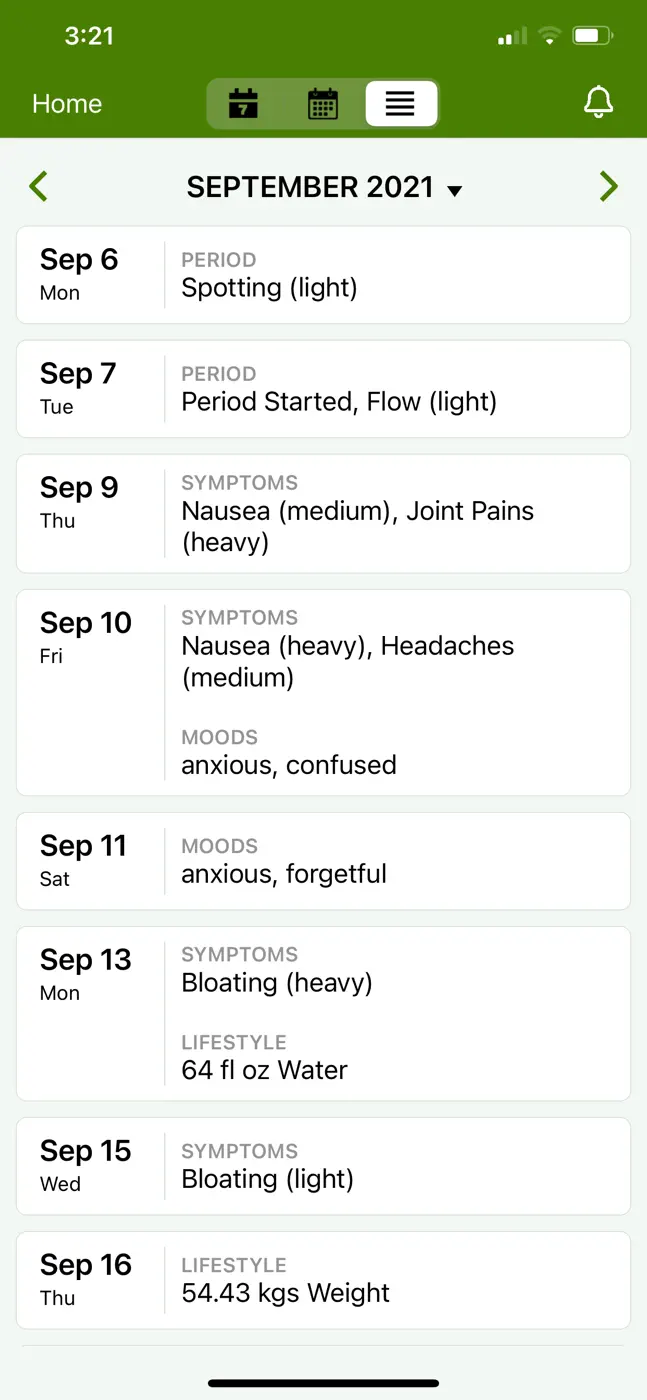Select the list view icon
The image size is (647, 1400).
point(400,103)
